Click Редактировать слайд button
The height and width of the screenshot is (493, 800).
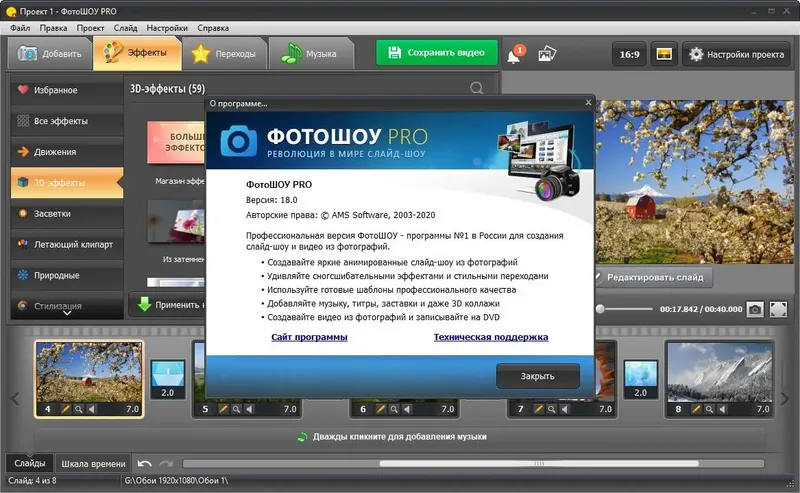[652, 277]
